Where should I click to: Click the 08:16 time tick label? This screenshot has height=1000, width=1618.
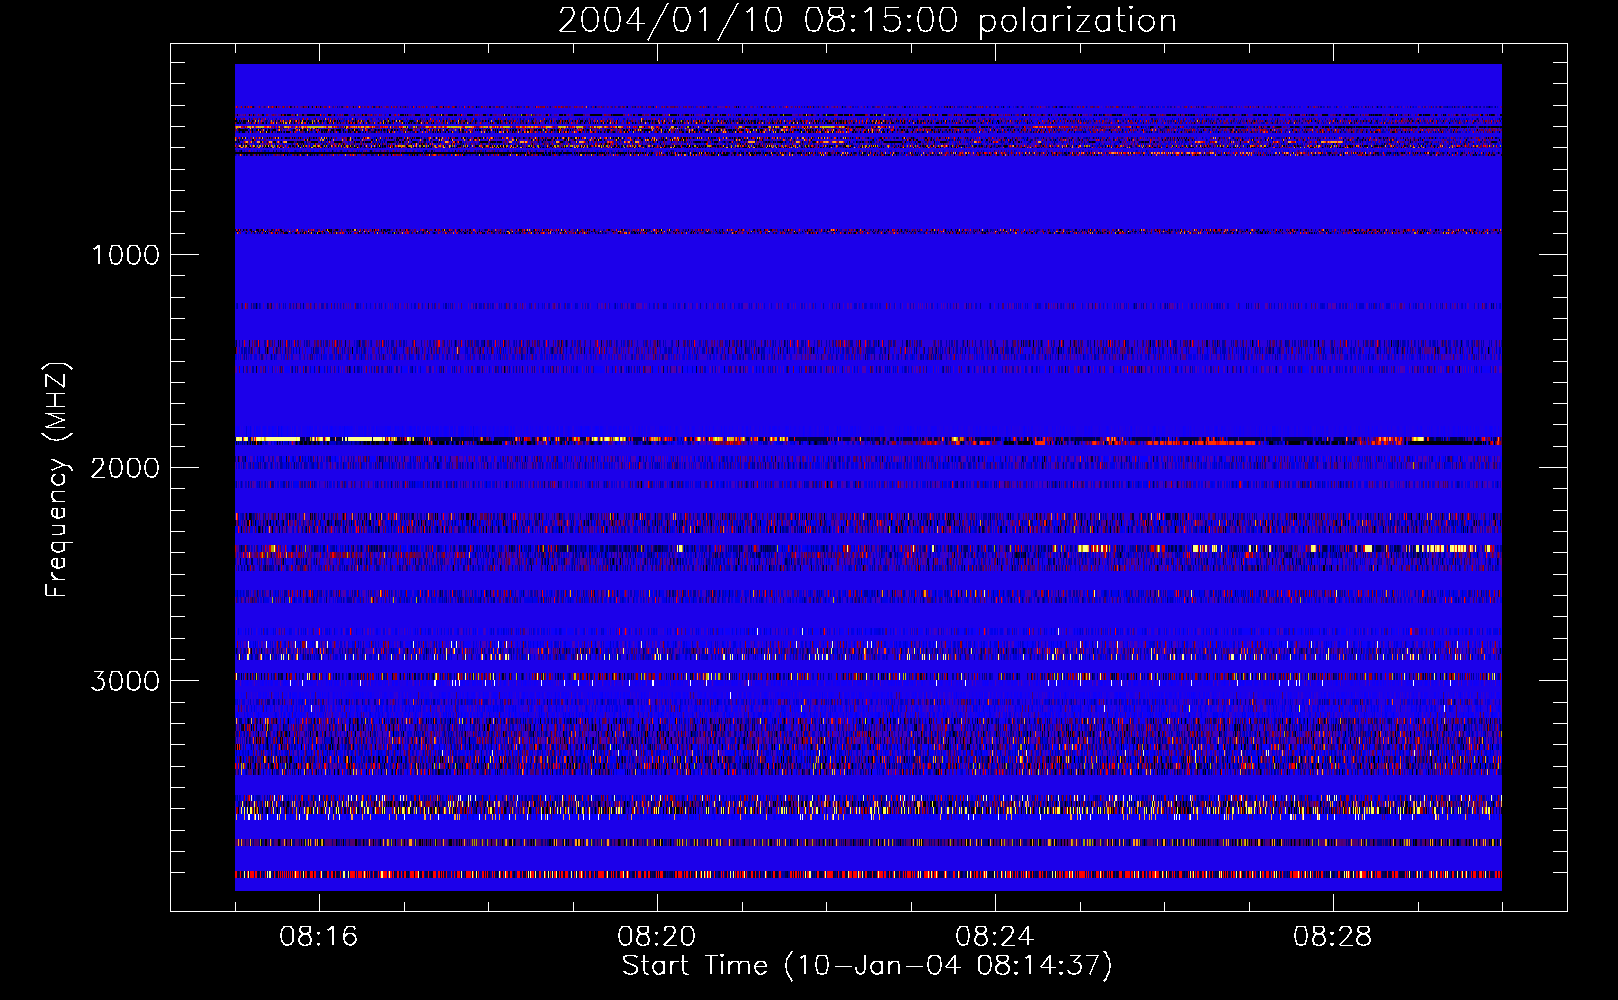click(319, 937)
